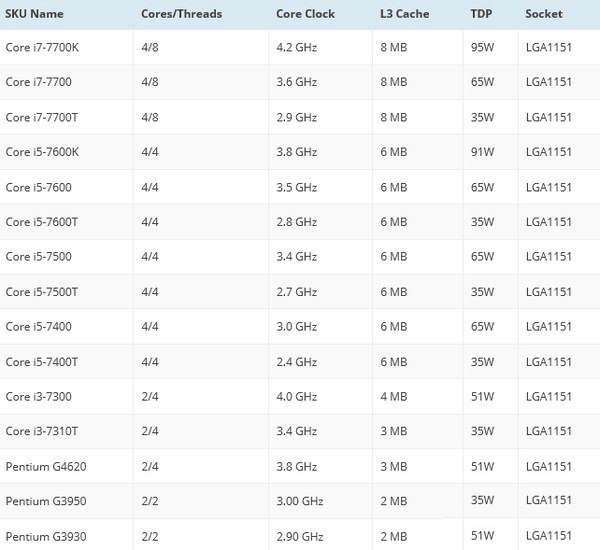Screen dimensions: 600x550
Task: Click the 8 MB cache in Core i7-7700K row
Action: point(394,47)
